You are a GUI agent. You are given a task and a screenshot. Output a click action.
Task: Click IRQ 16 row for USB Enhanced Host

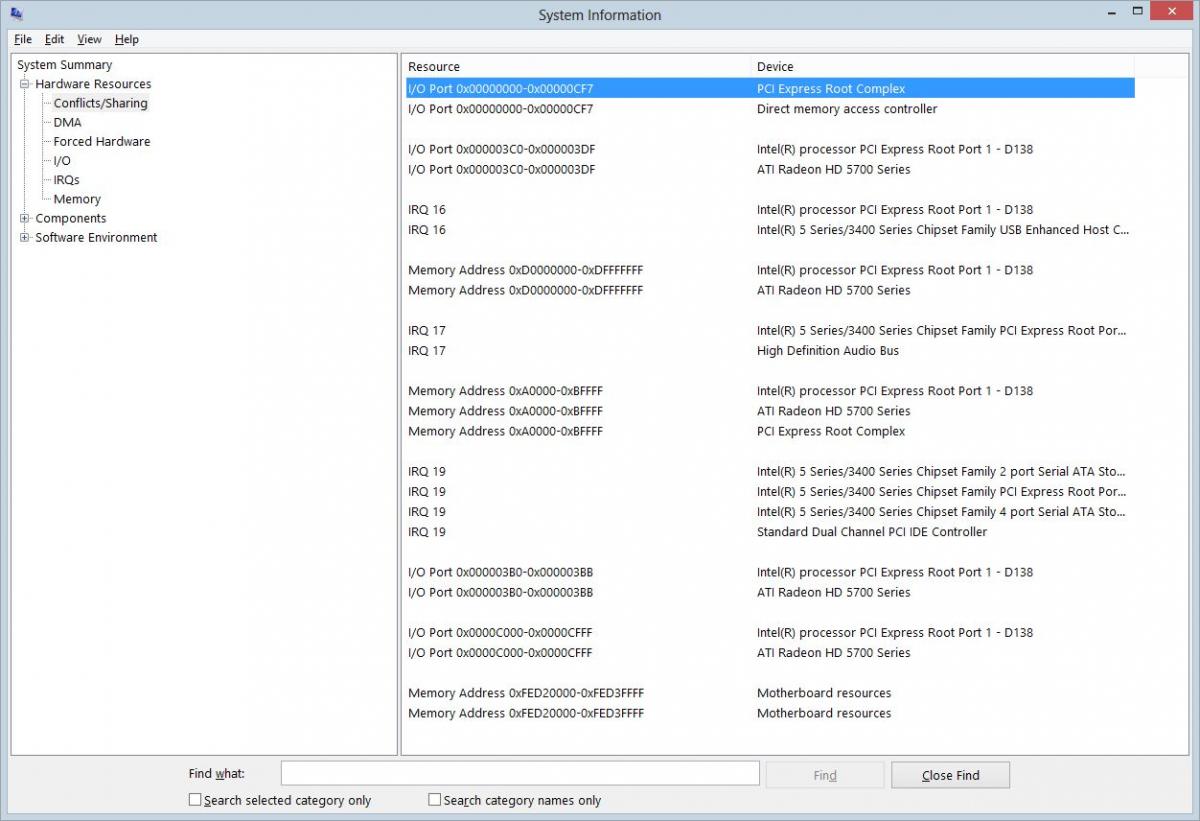[769, 230]
